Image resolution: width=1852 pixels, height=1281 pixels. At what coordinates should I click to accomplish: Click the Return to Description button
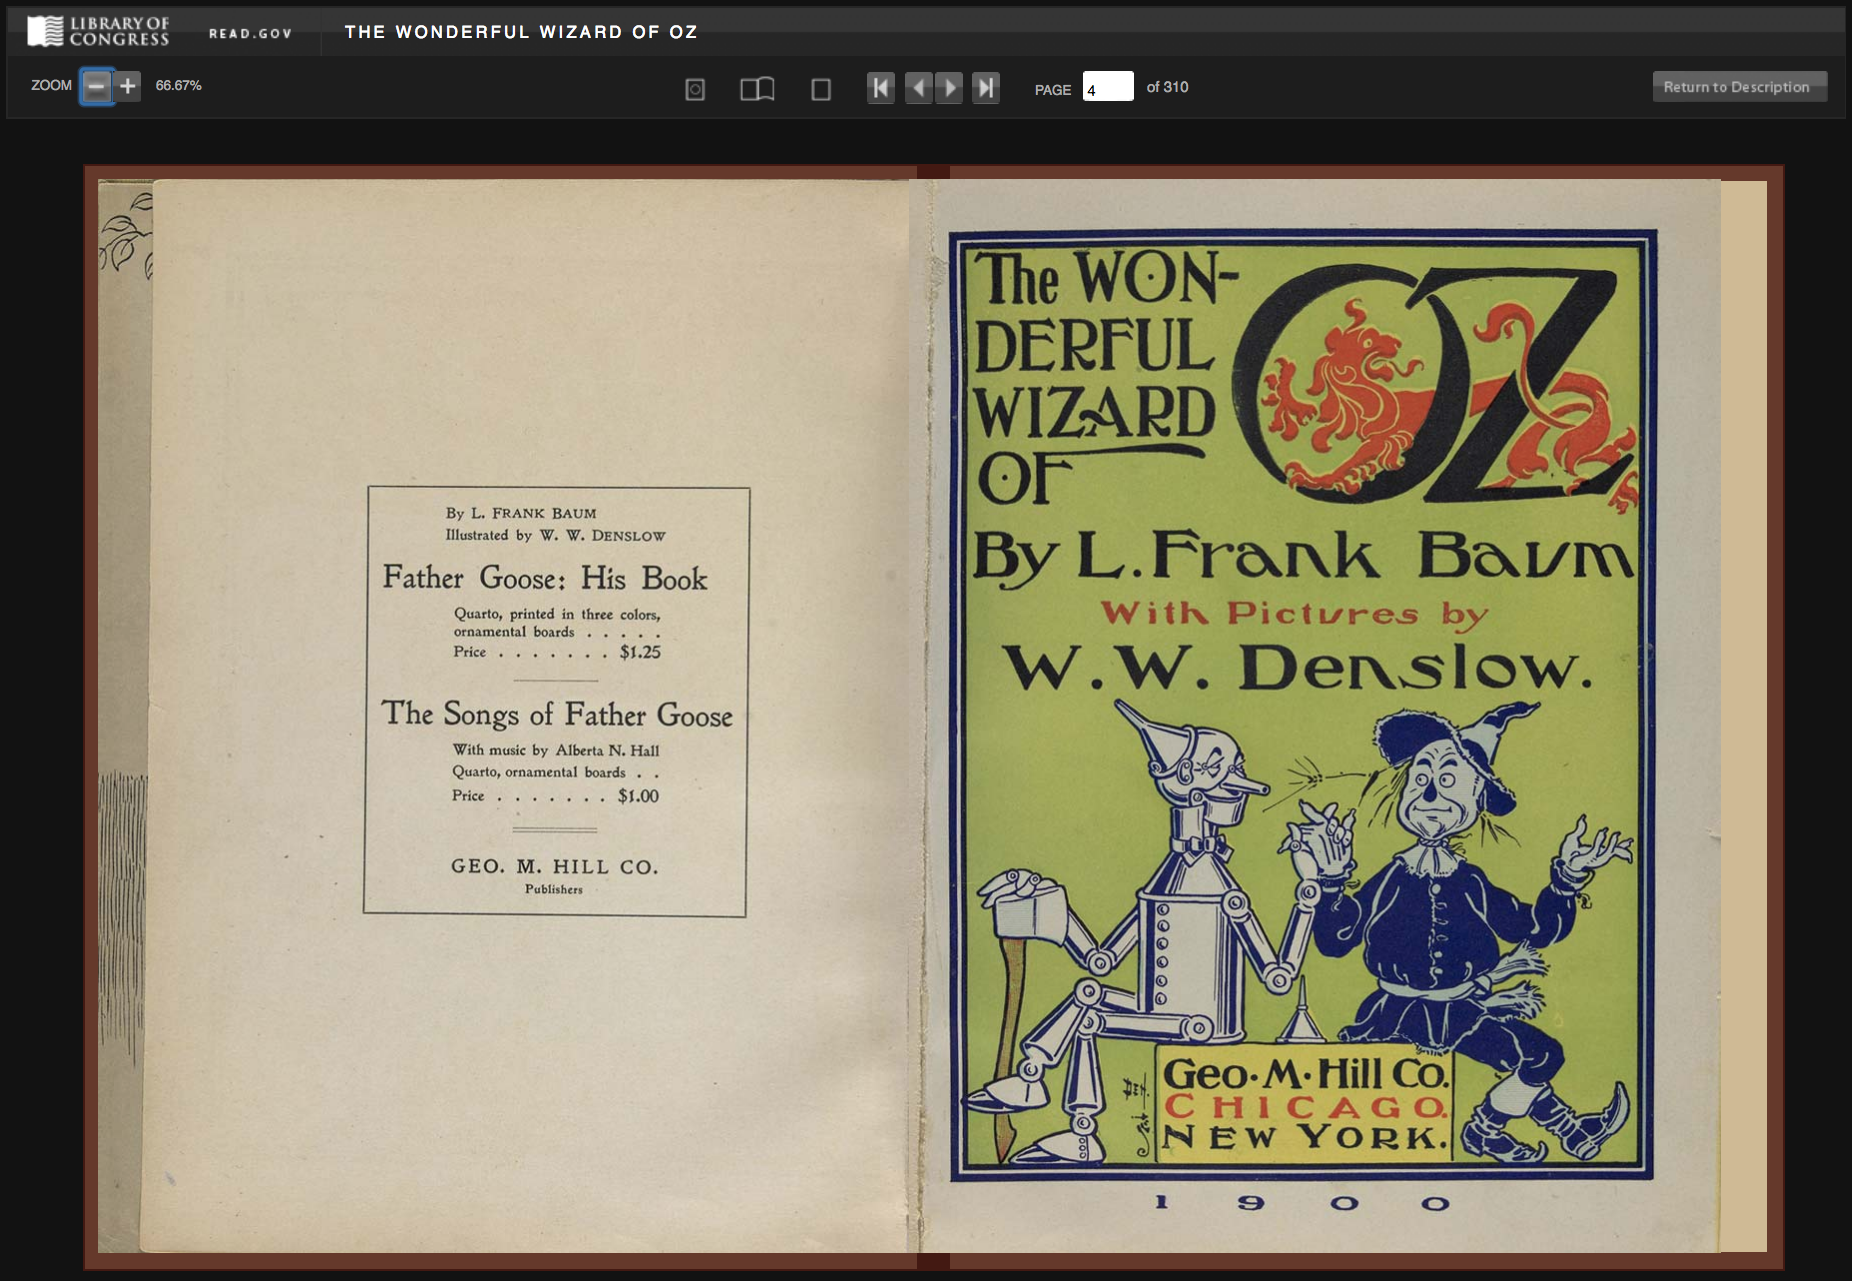[x=1739, y=87]
